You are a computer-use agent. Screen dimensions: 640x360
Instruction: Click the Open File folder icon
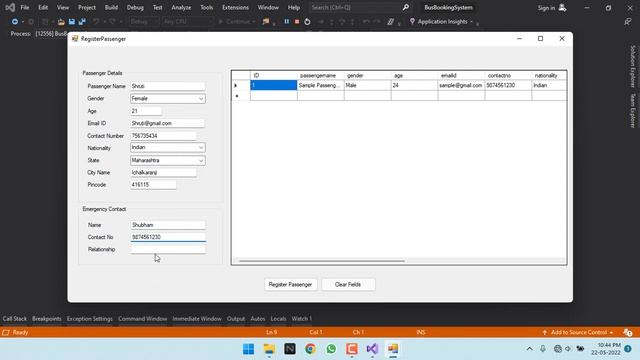[61, 22]
